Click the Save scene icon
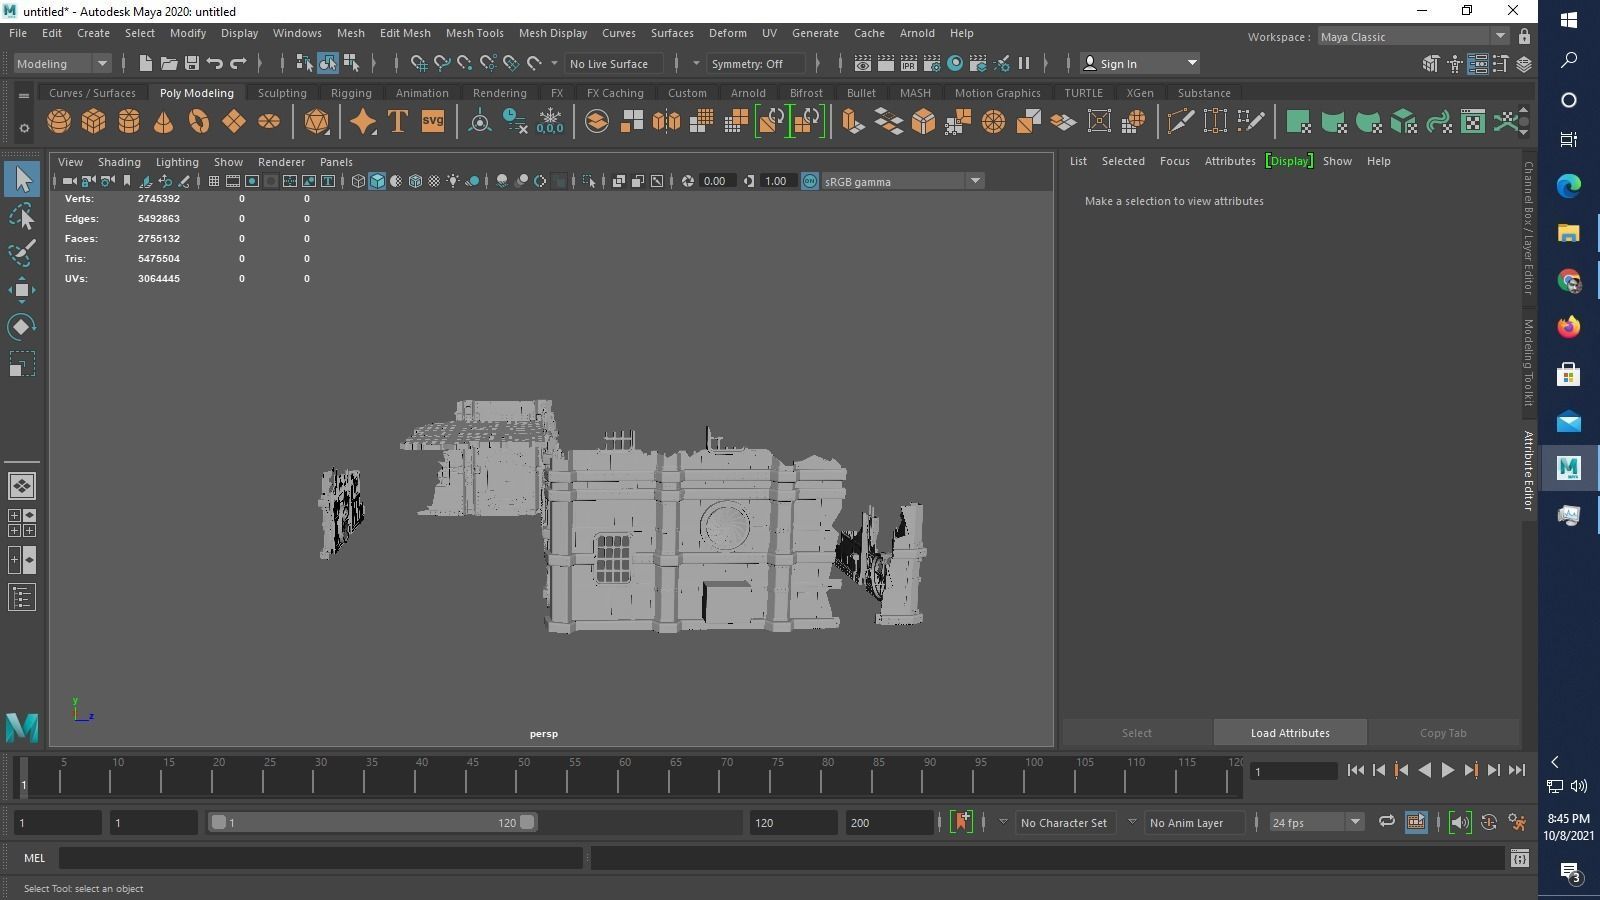This screenshot has height=900, width=1600. coord(192,63)
